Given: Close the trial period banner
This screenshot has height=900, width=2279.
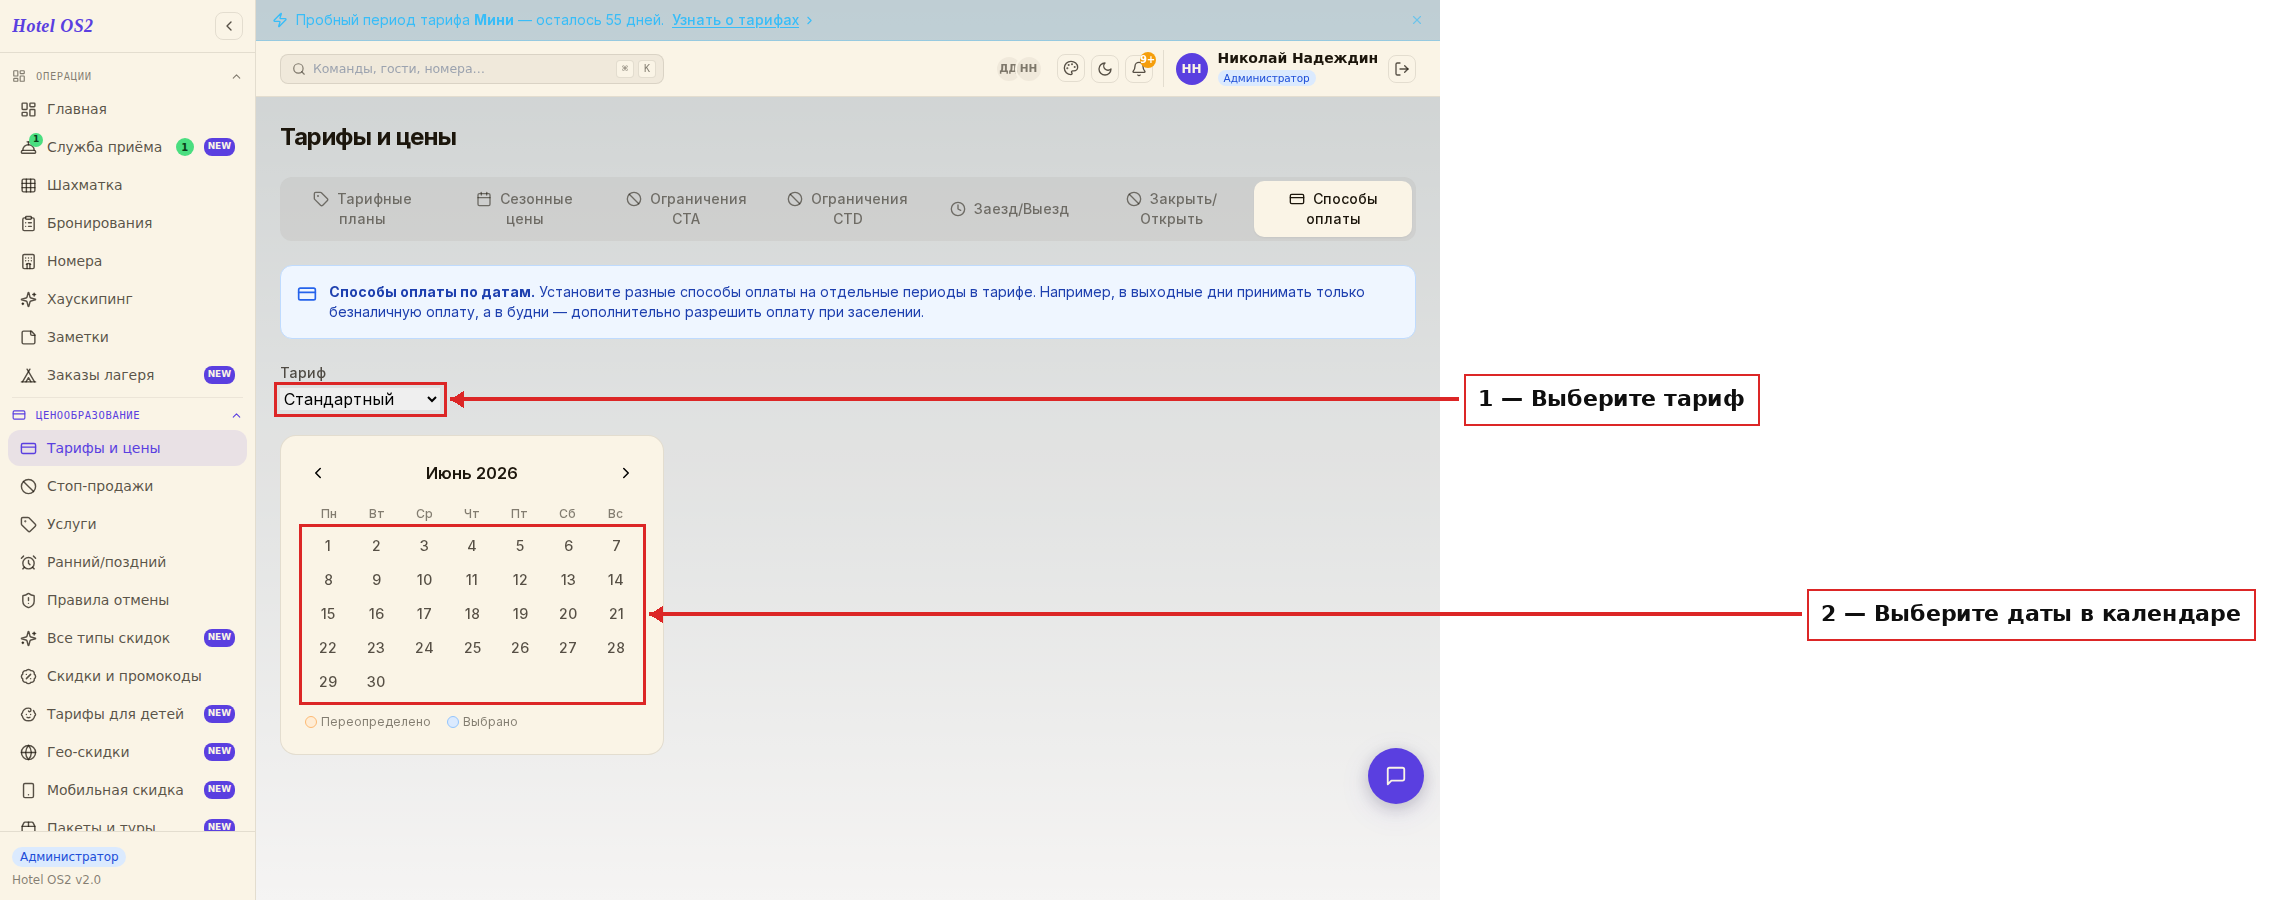Looking at the screenshot, I should 1417,20.
